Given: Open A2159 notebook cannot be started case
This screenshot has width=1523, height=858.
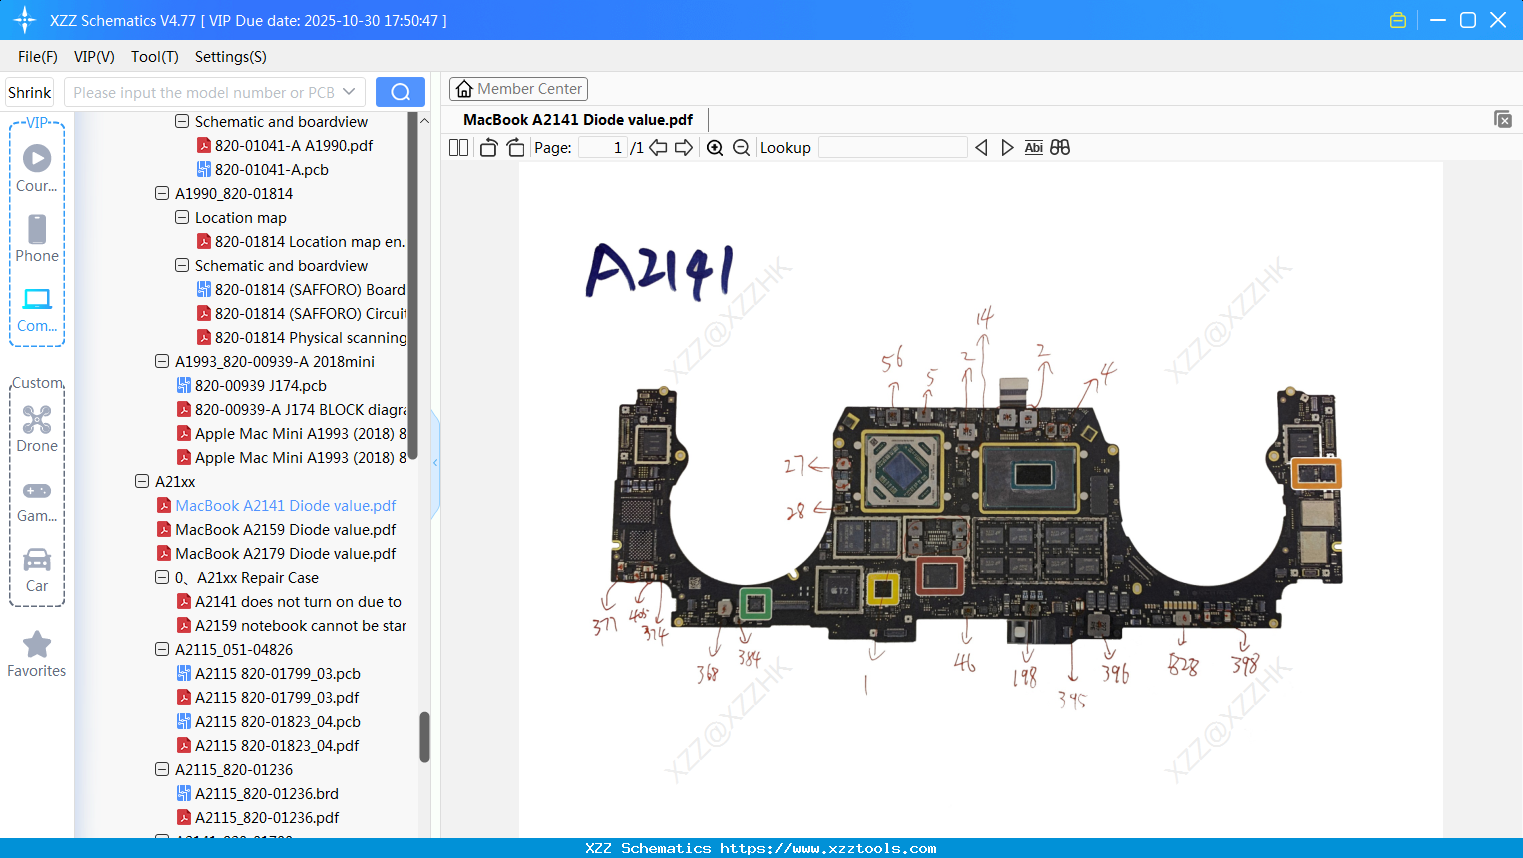Looking at the screenshot, I should (291, 626).
